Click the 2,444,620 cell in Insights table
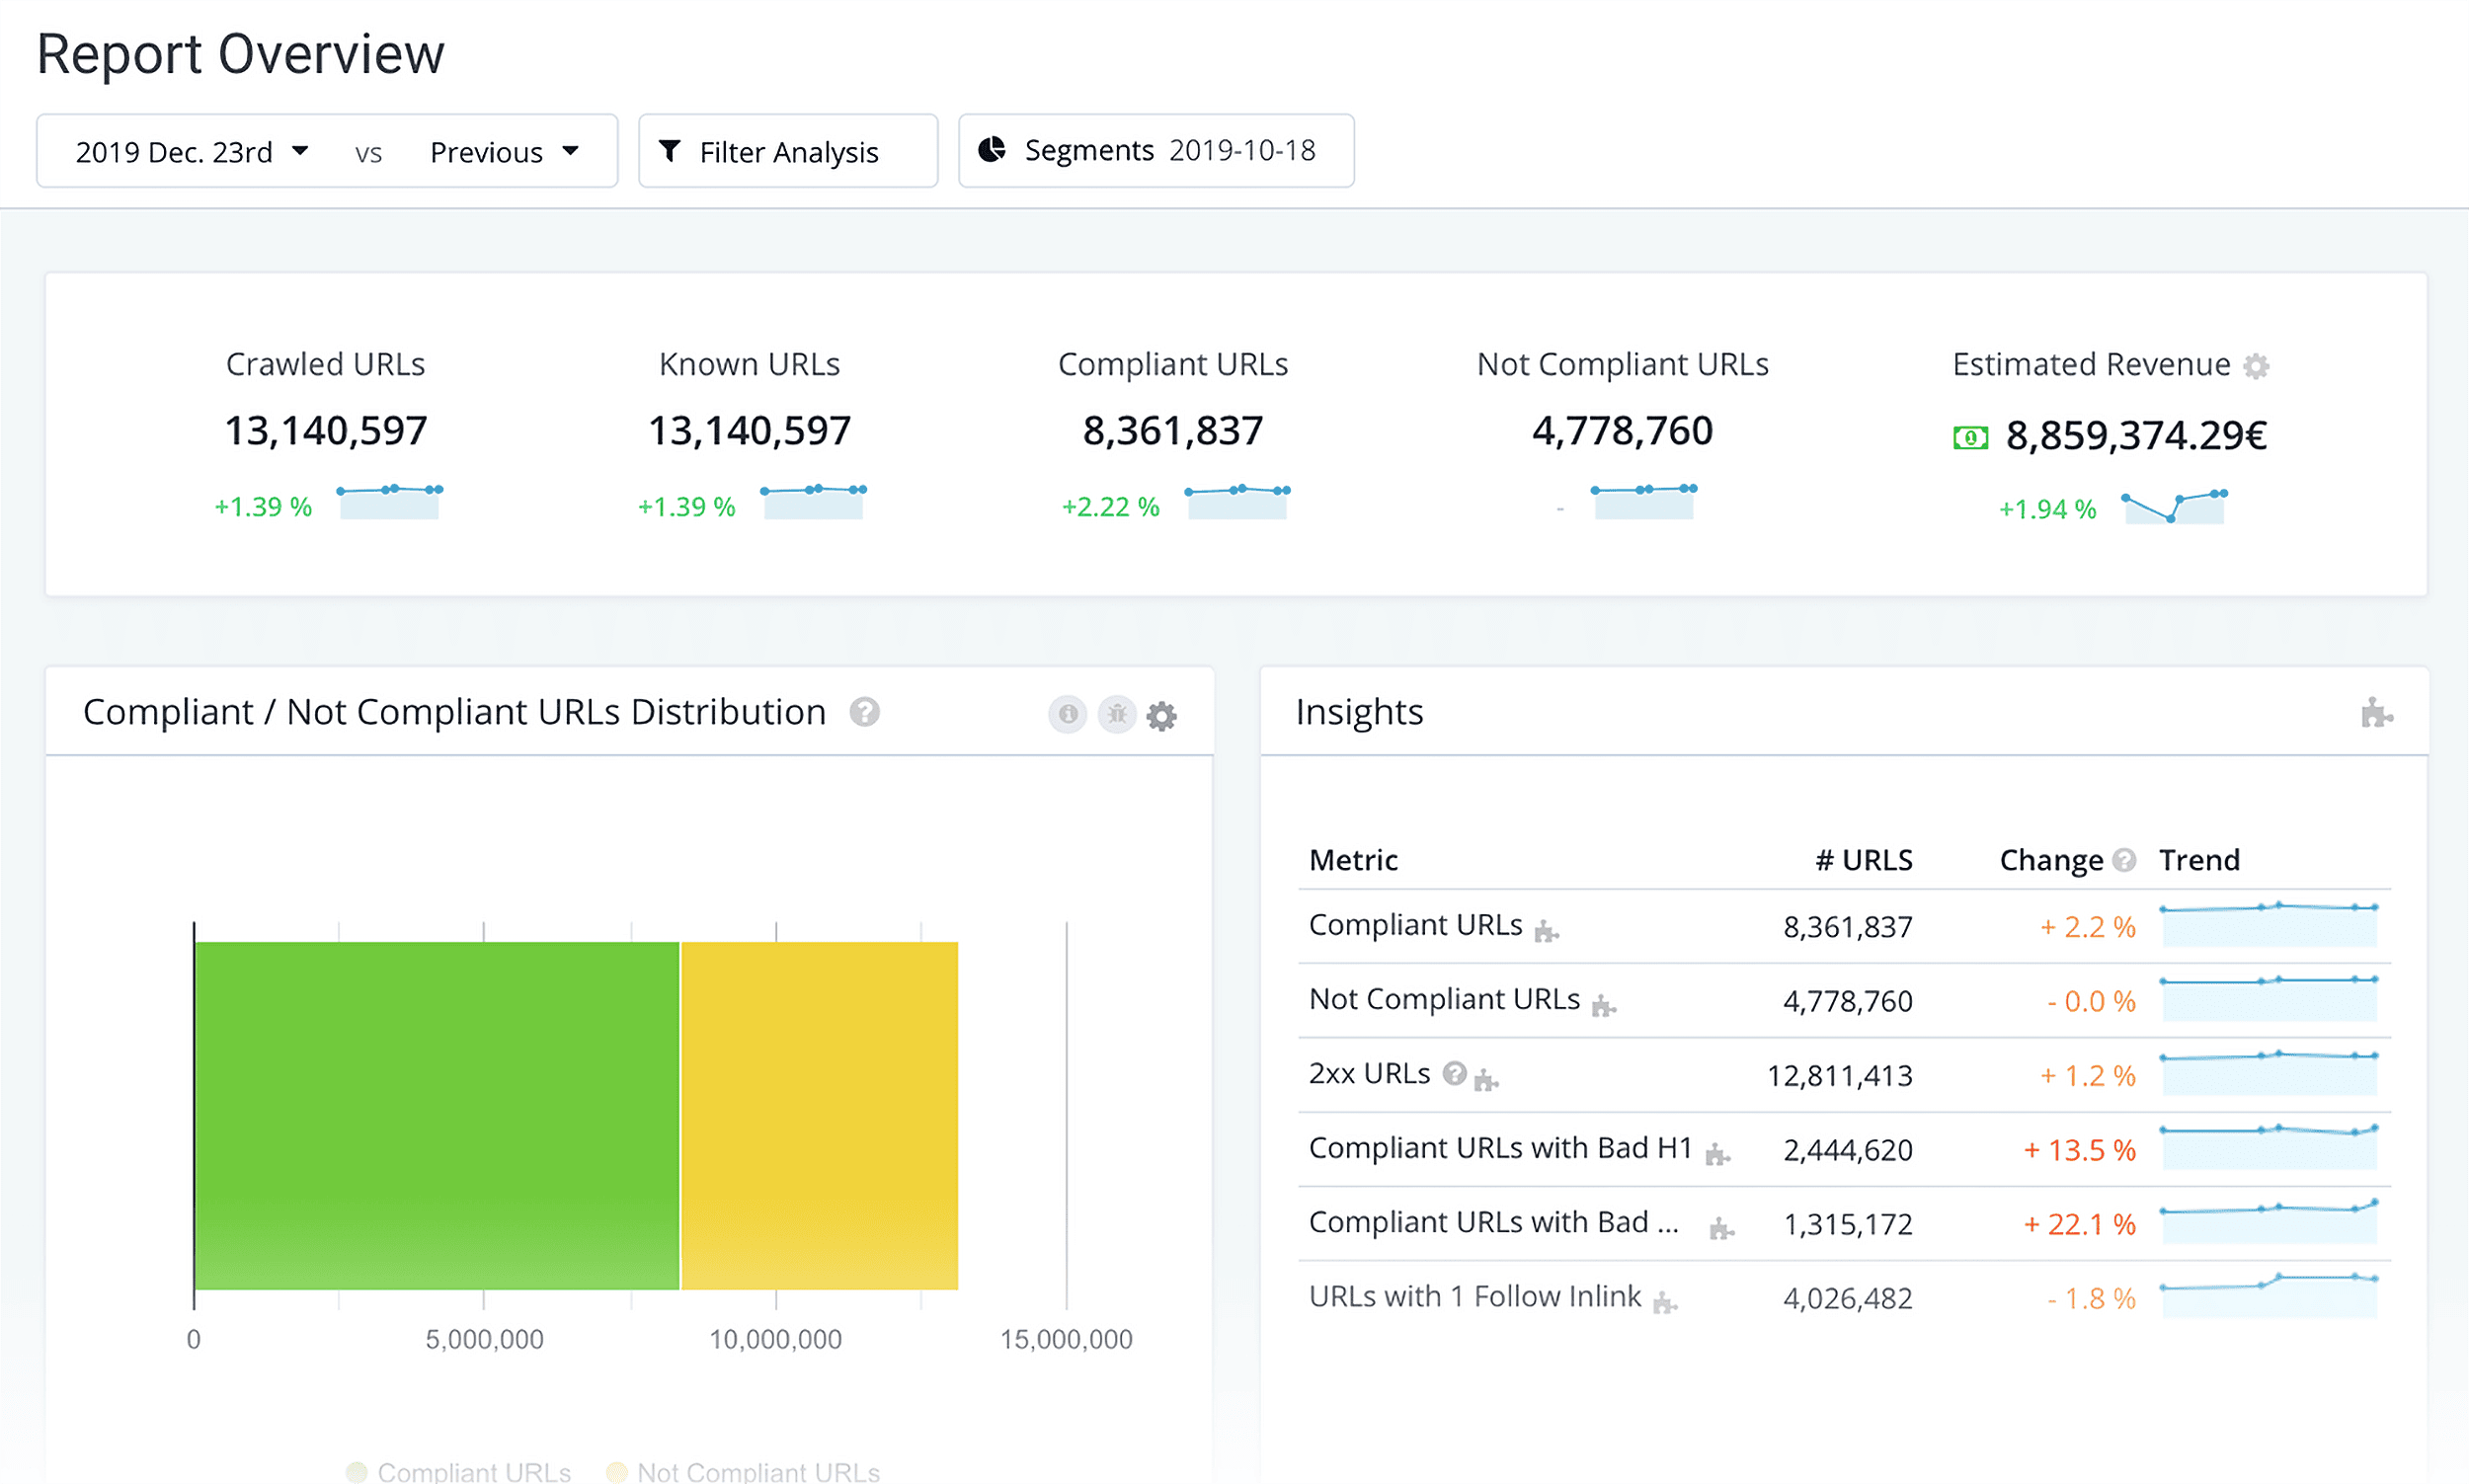Viewport: 2469px width, 1484px height. (1848, 1150)
